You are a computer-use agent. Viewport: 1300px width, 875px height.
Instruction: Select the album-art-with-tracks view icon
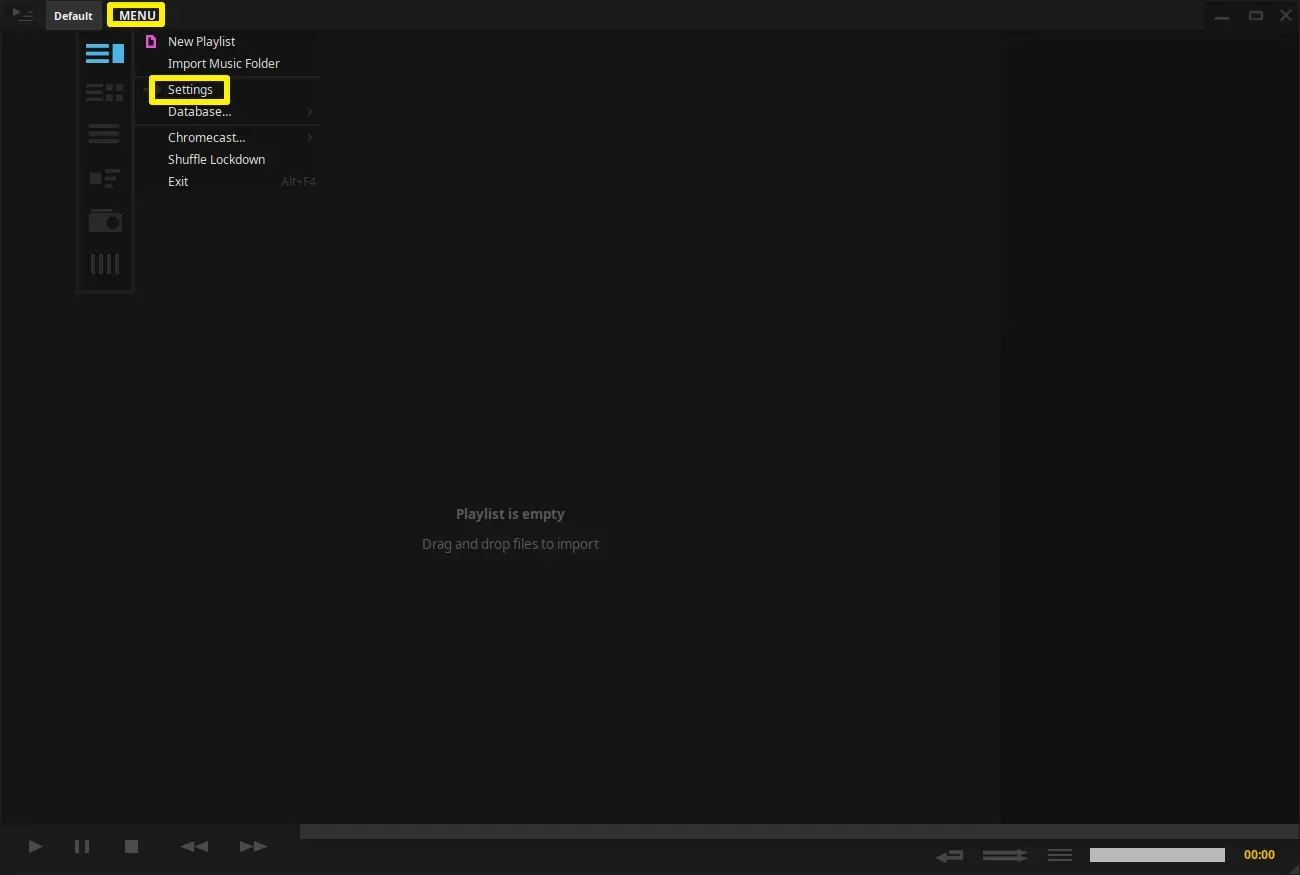pos(105,178)
